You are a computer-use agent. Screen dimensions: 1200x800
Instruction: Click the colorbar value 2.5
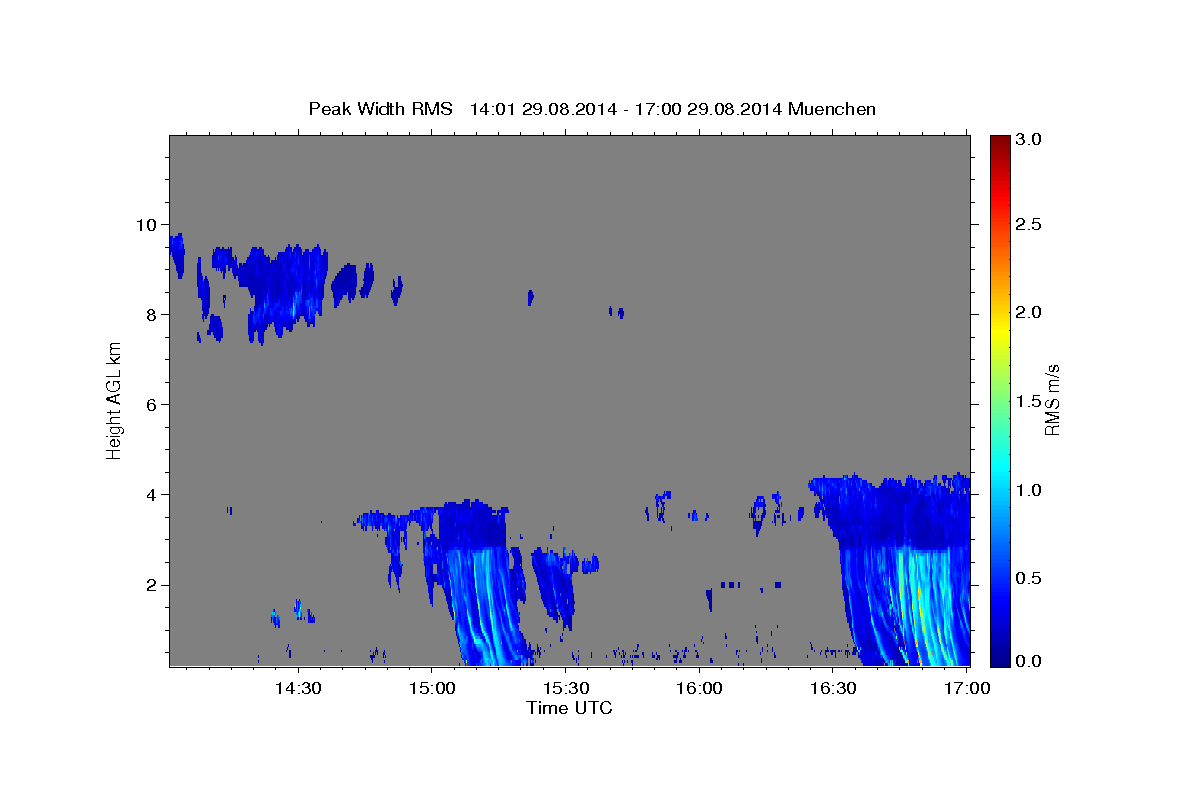(x=1028, y=224)
